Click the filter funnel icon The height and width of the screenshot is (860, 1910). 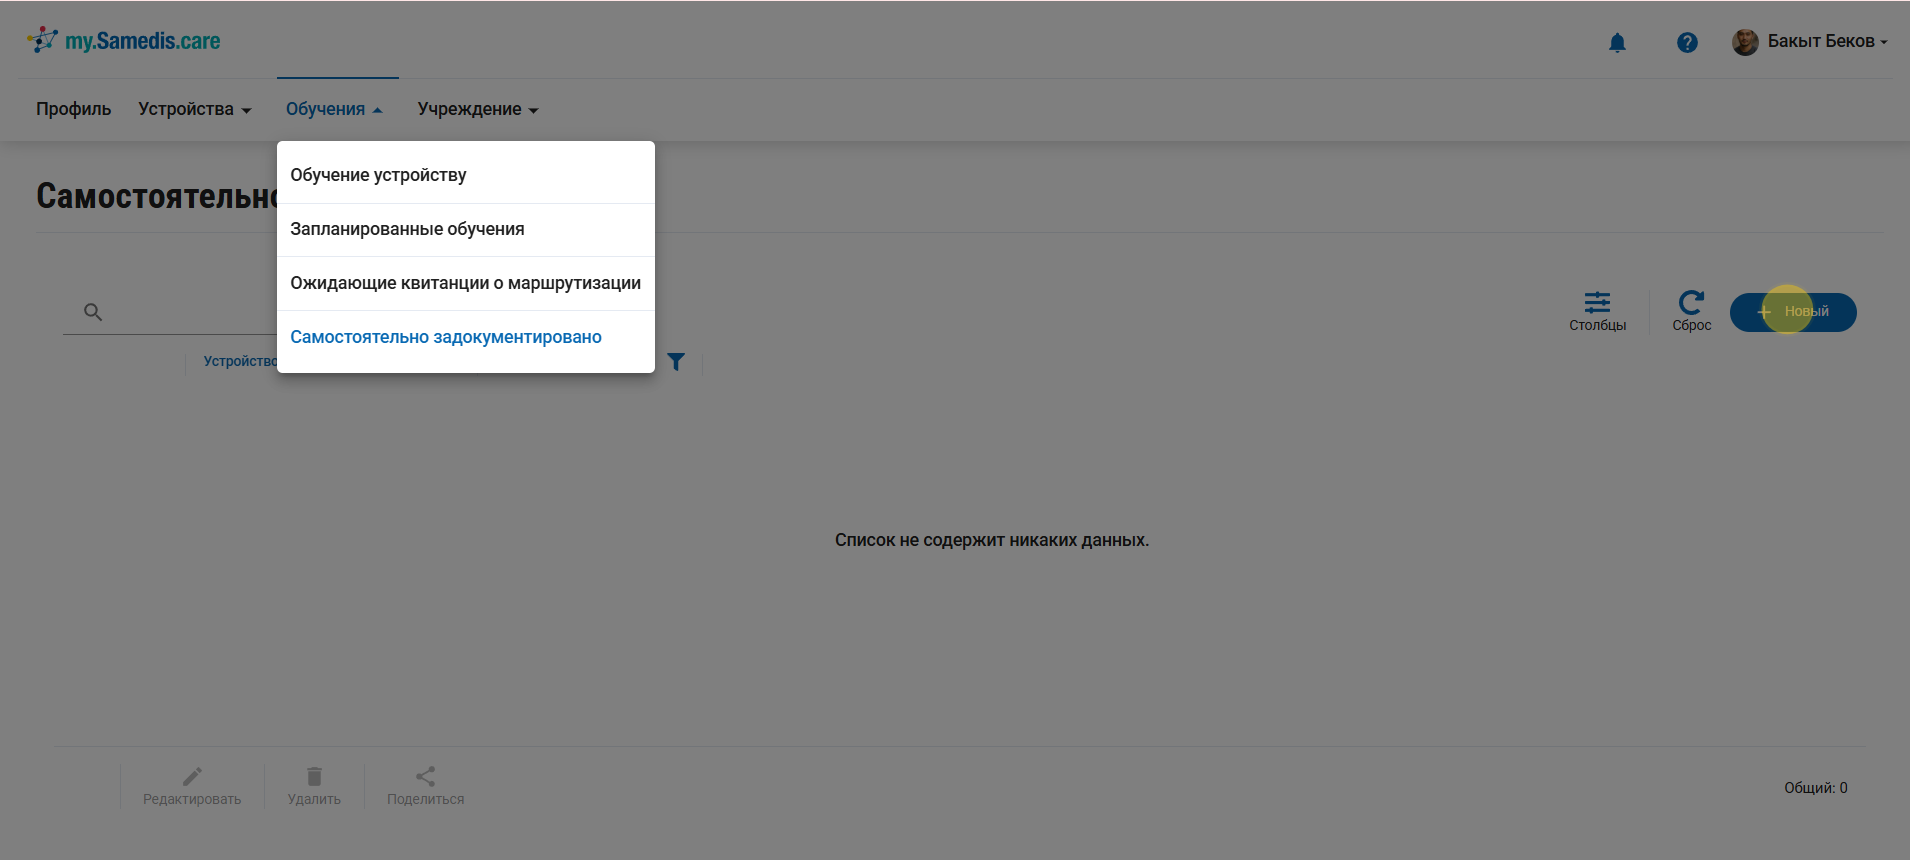point(676,362)
